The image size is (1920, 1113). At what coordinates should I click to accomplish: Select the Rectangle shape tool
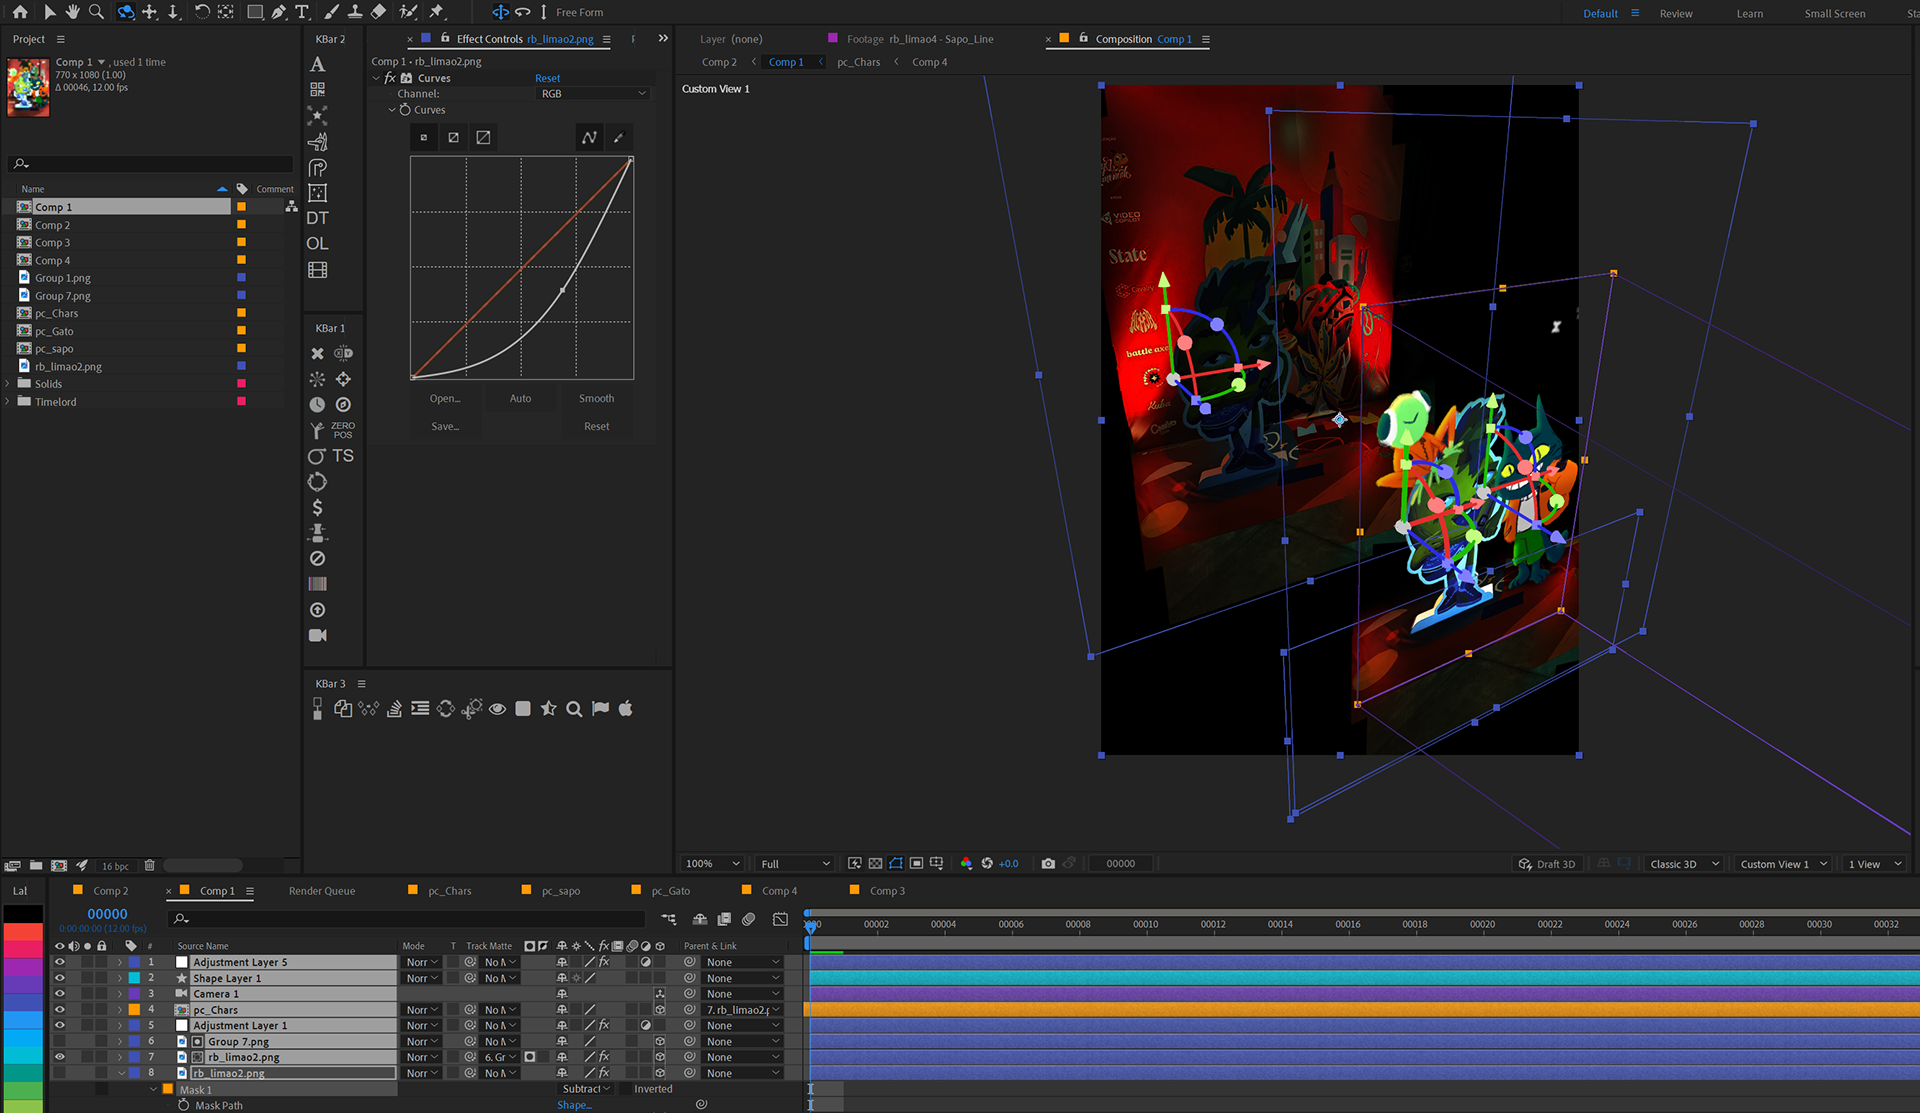point(255,12)
